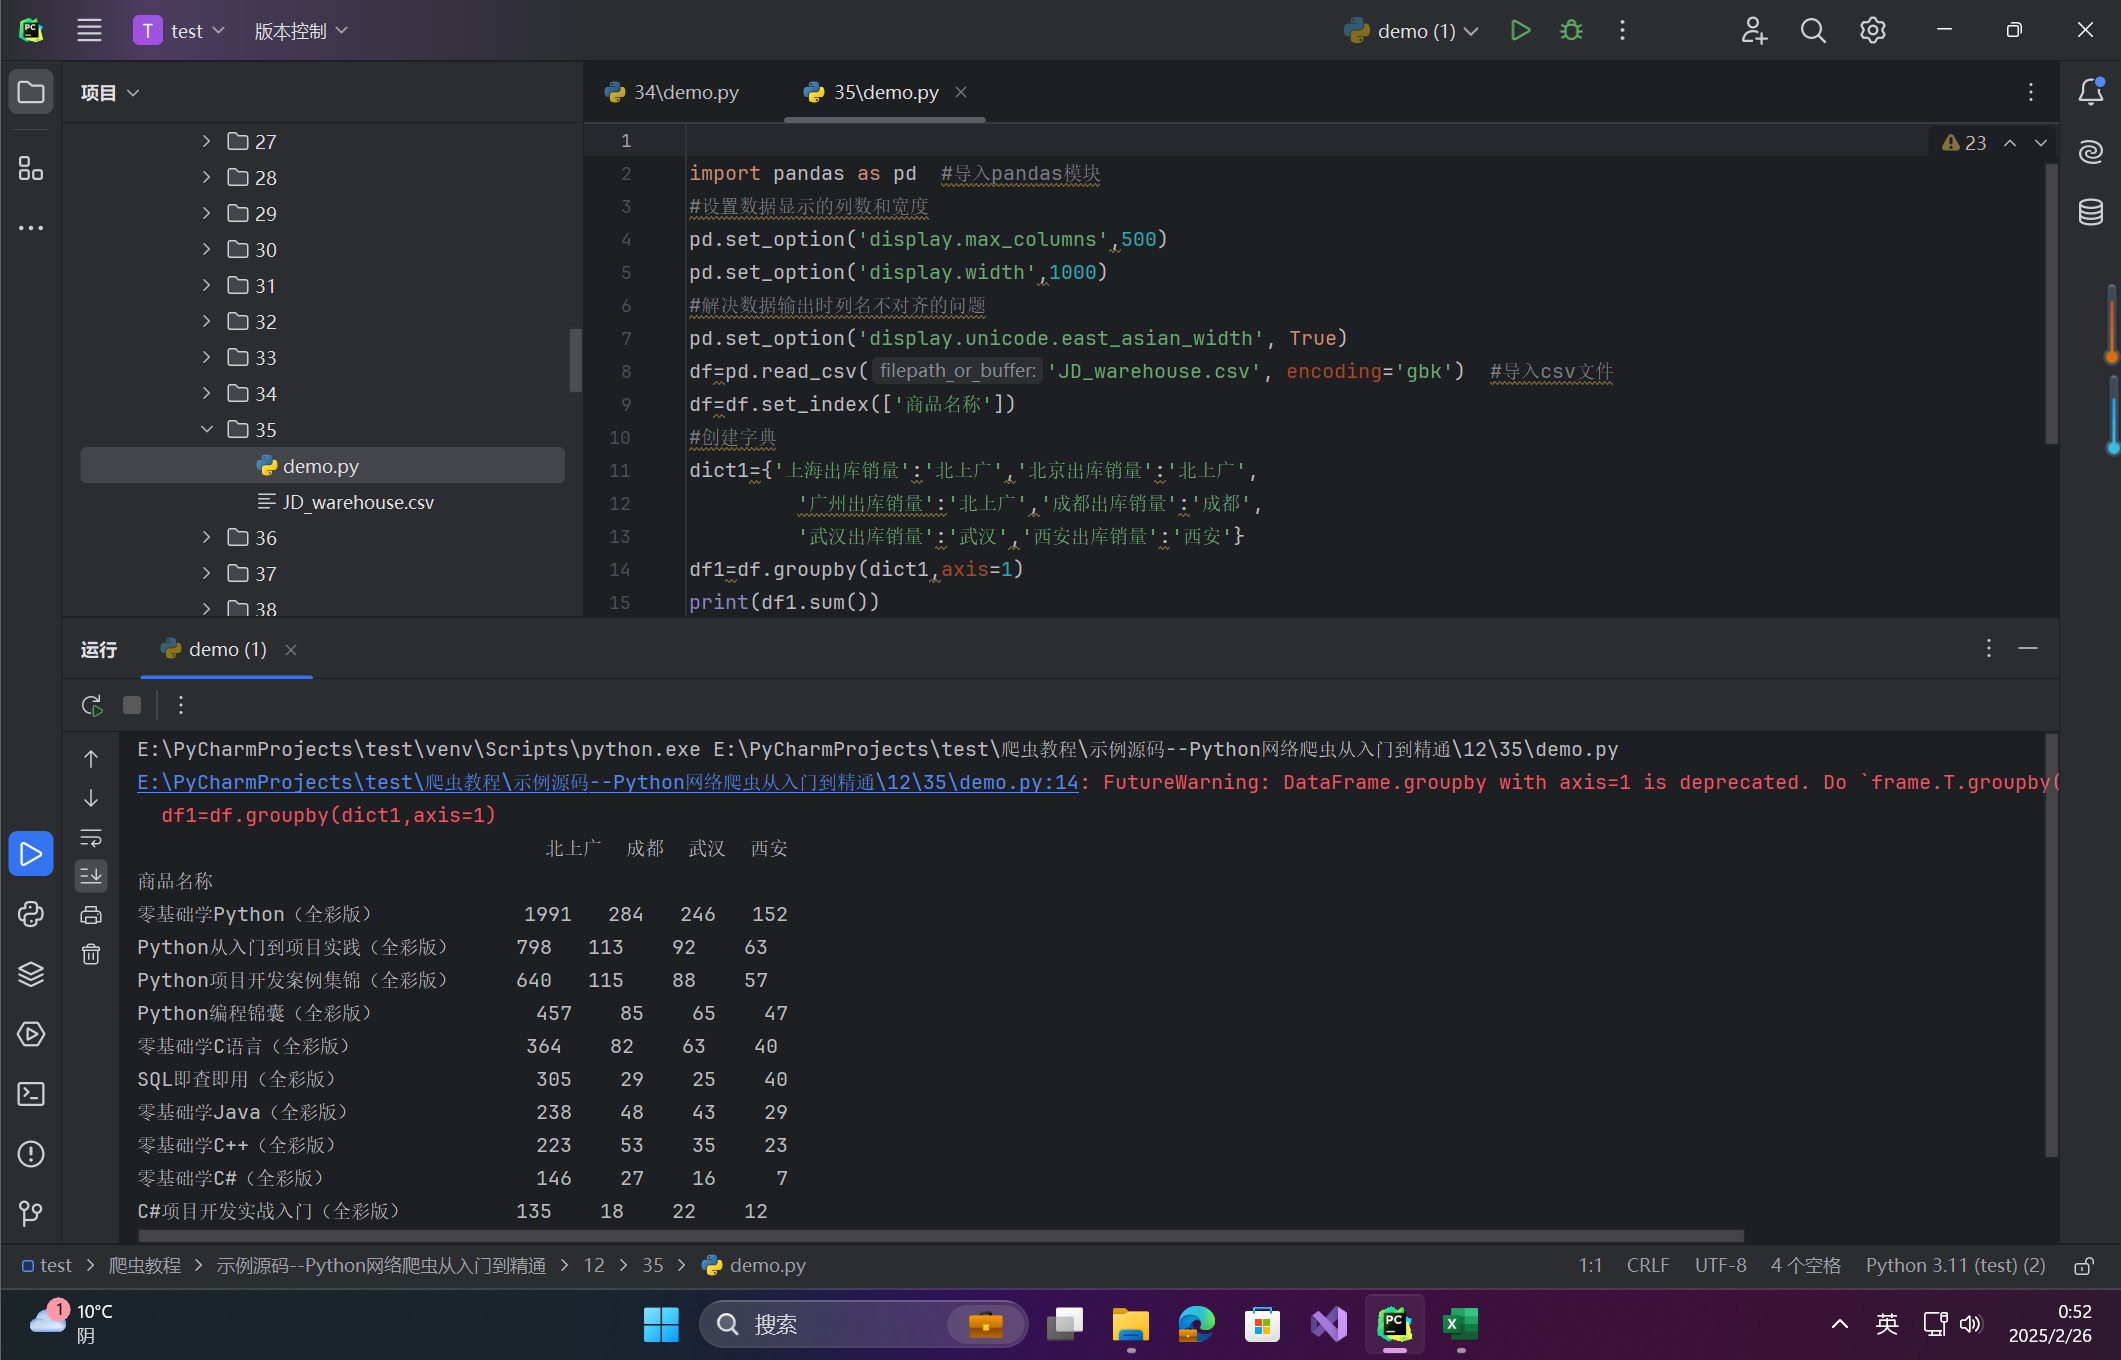Select JD_warehouse.csv in project tree

346,502
